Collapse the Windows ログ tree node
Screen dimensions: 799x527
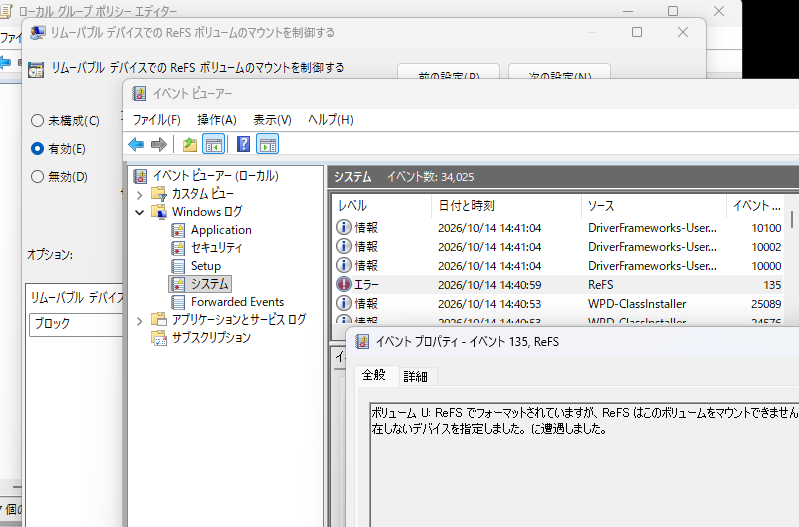140,212
